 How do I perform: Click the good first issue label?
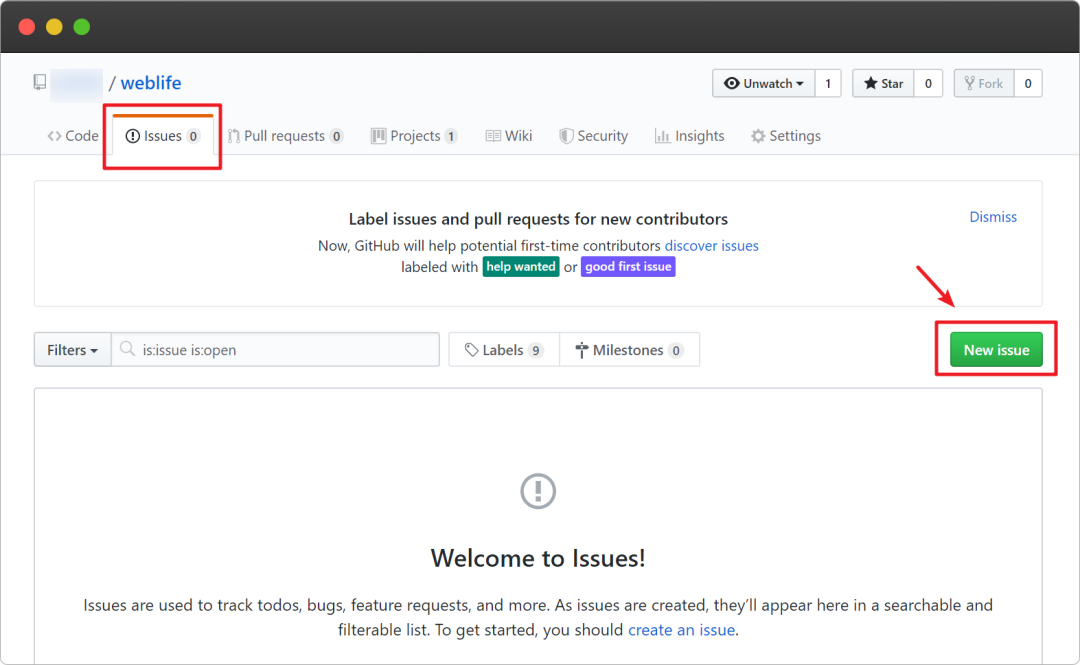click(x=628, y=267)
